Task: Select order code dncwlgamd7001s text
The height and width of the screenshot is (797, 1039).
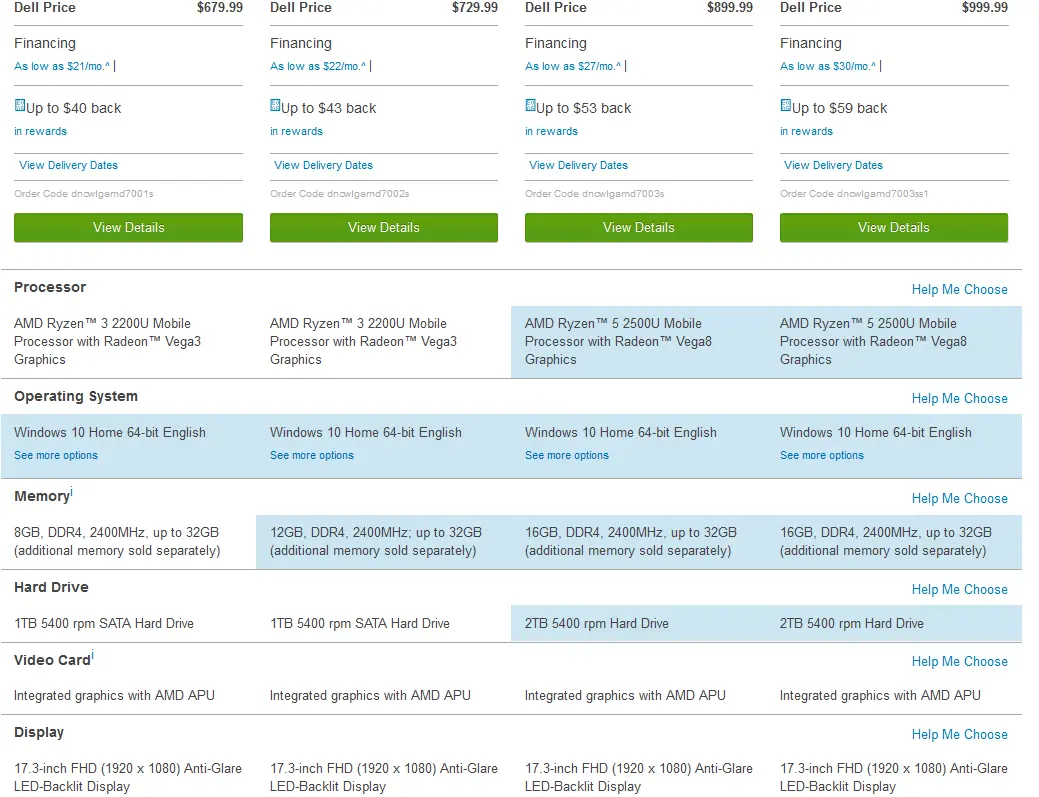Action: click(83, 193)
